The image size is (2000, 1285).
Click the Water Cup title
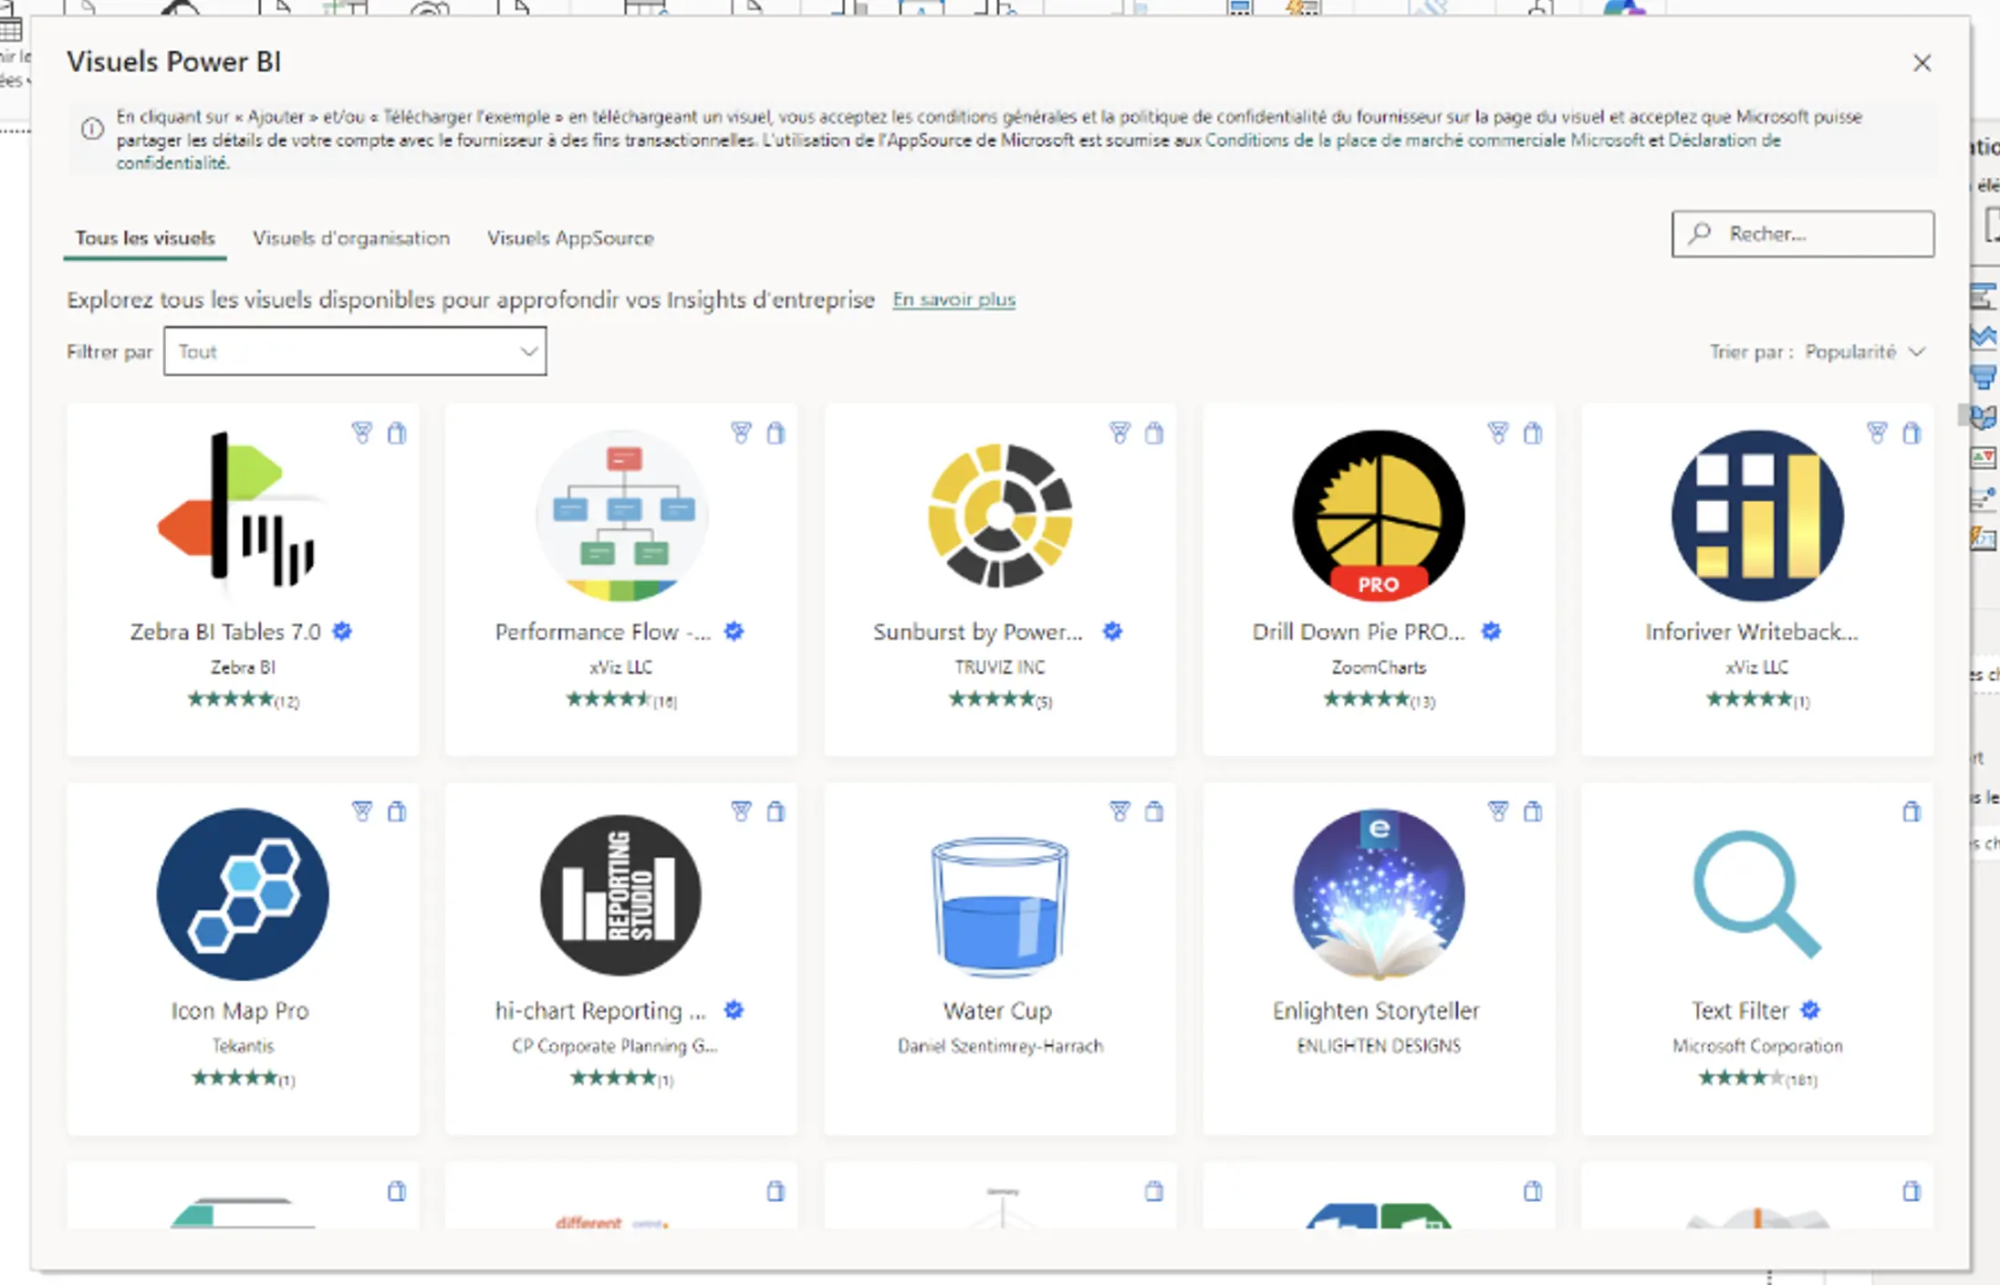[998, 1011]
